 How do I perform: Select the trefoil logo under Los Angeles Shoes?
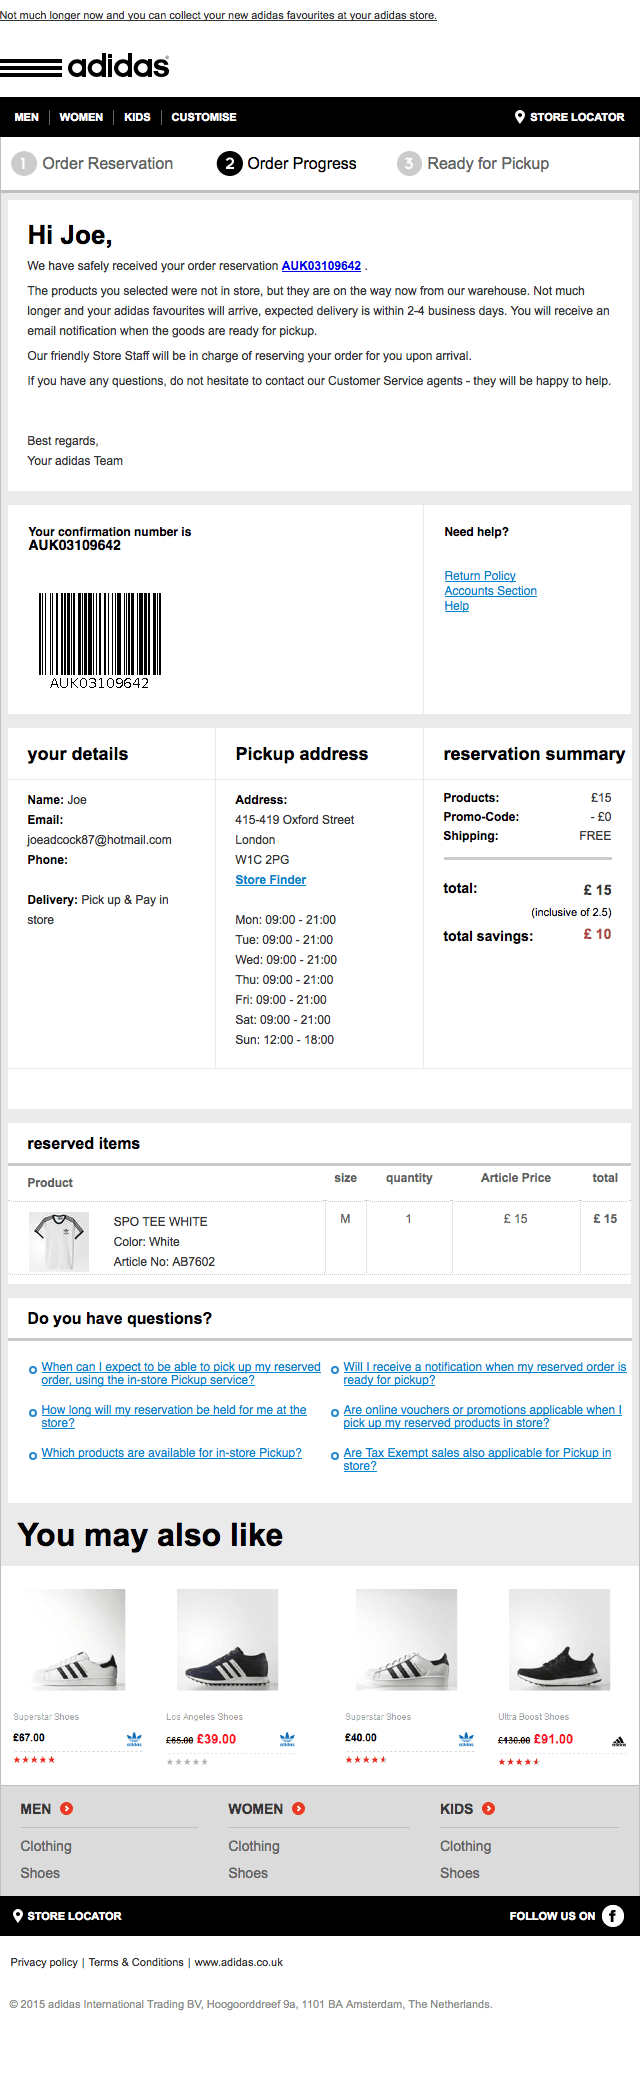[x=287, y=1740]
